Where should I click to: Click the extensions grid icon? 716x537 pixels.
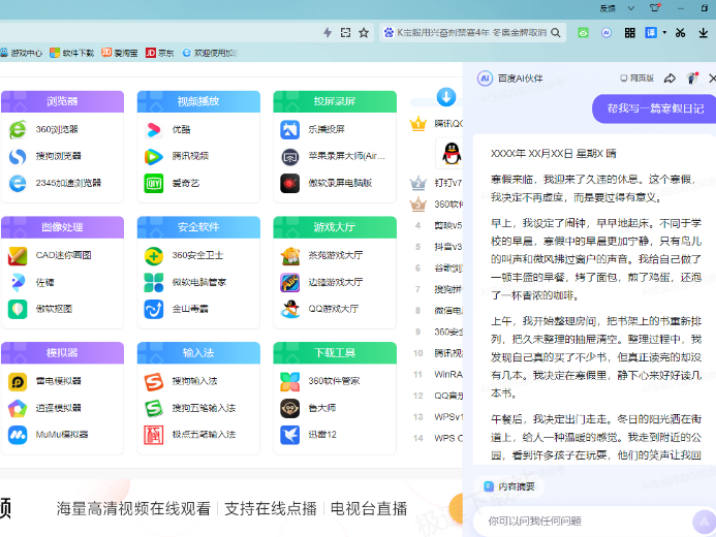[x=630, y=32]
